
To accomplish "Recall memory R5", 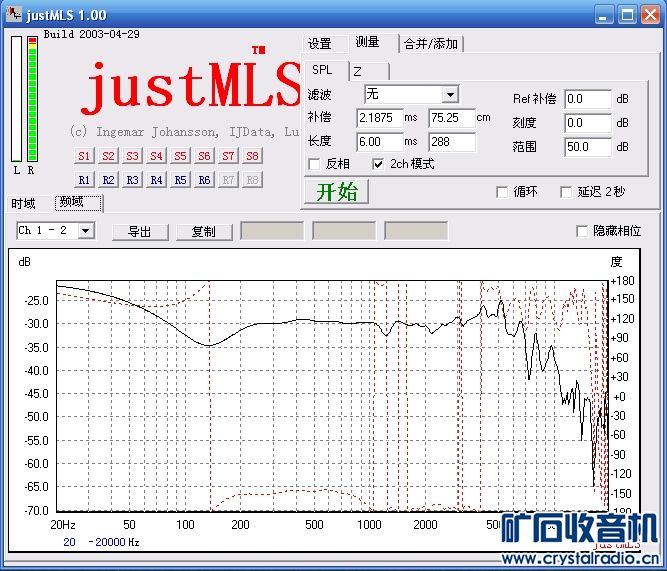I will (x=180, y=180).
